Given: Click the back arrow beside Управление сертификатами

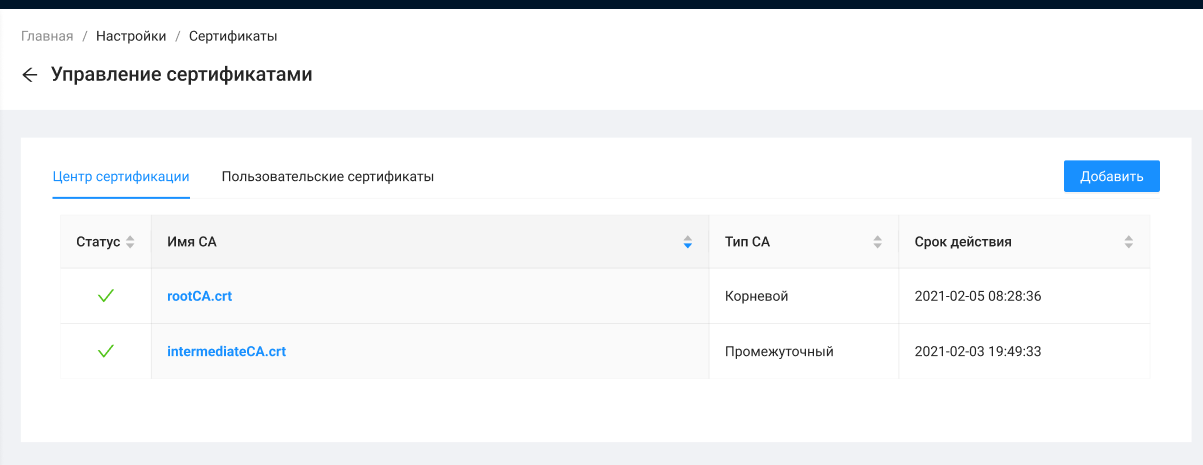Looking at the screenshot, I should click(30, 75).
